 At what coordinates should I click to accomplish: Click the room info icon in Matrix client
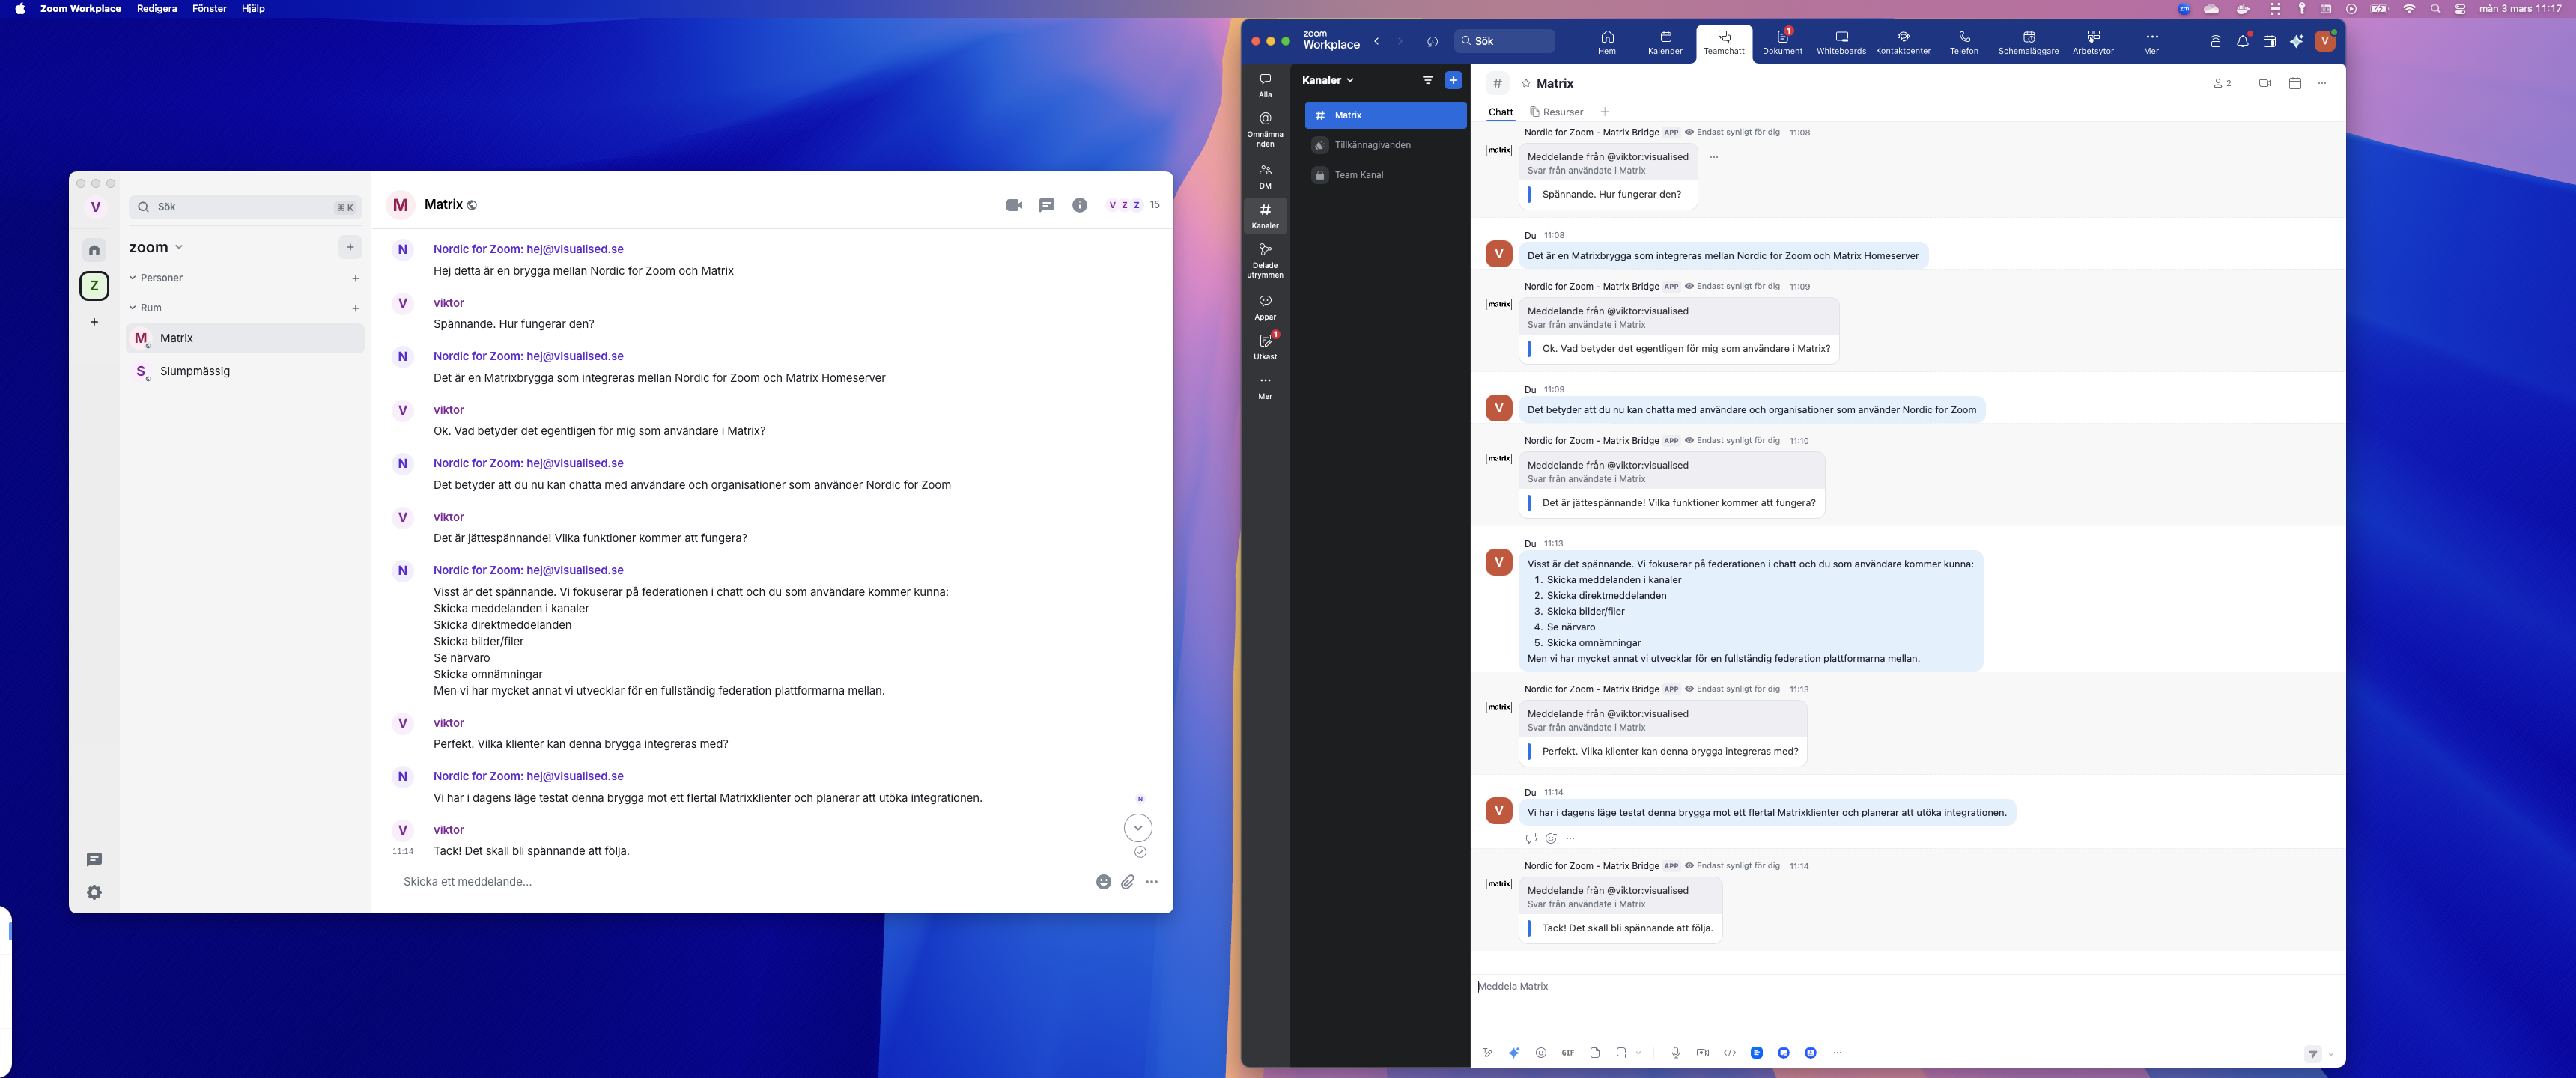pyautogui.click(x=1079, y=205)
